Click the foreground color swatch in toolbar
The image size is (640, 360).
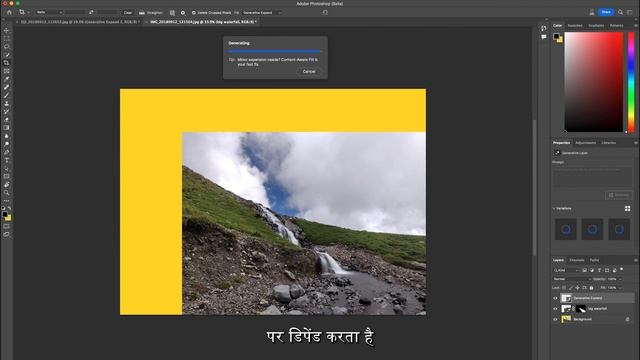[x=4, y=214]
